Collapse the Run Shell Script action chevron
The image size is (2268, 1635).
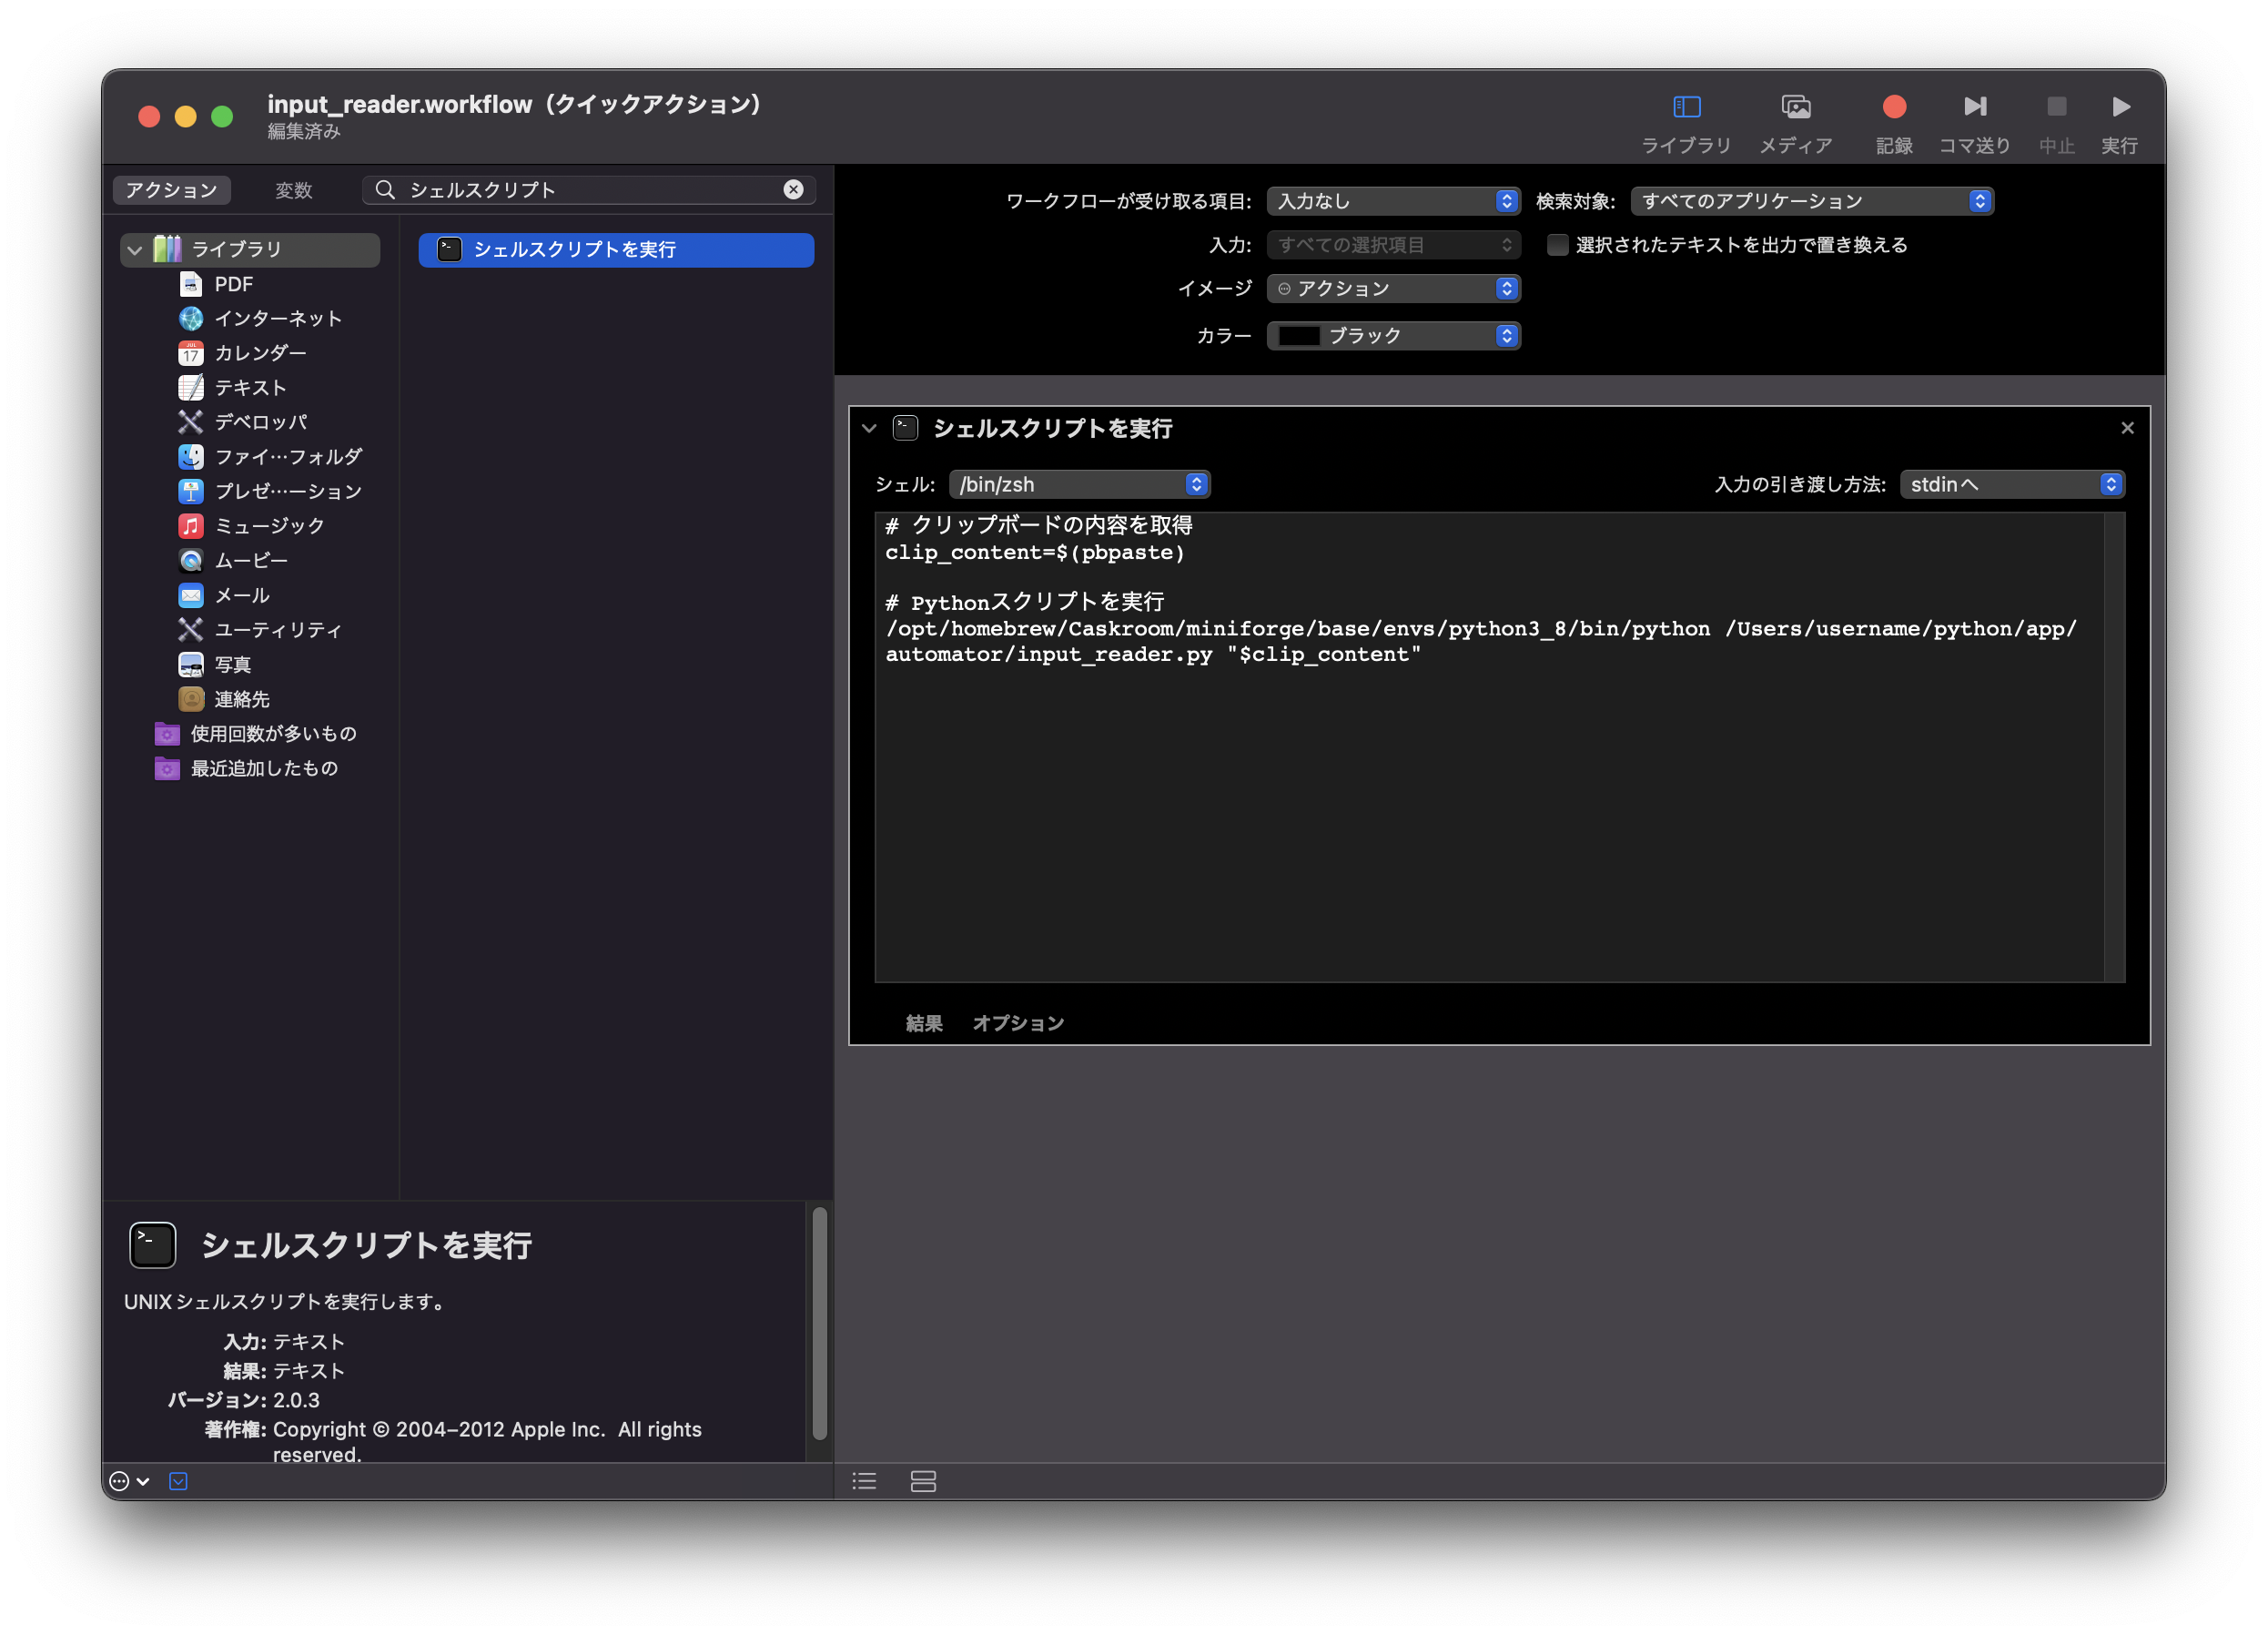coord(869,429)
